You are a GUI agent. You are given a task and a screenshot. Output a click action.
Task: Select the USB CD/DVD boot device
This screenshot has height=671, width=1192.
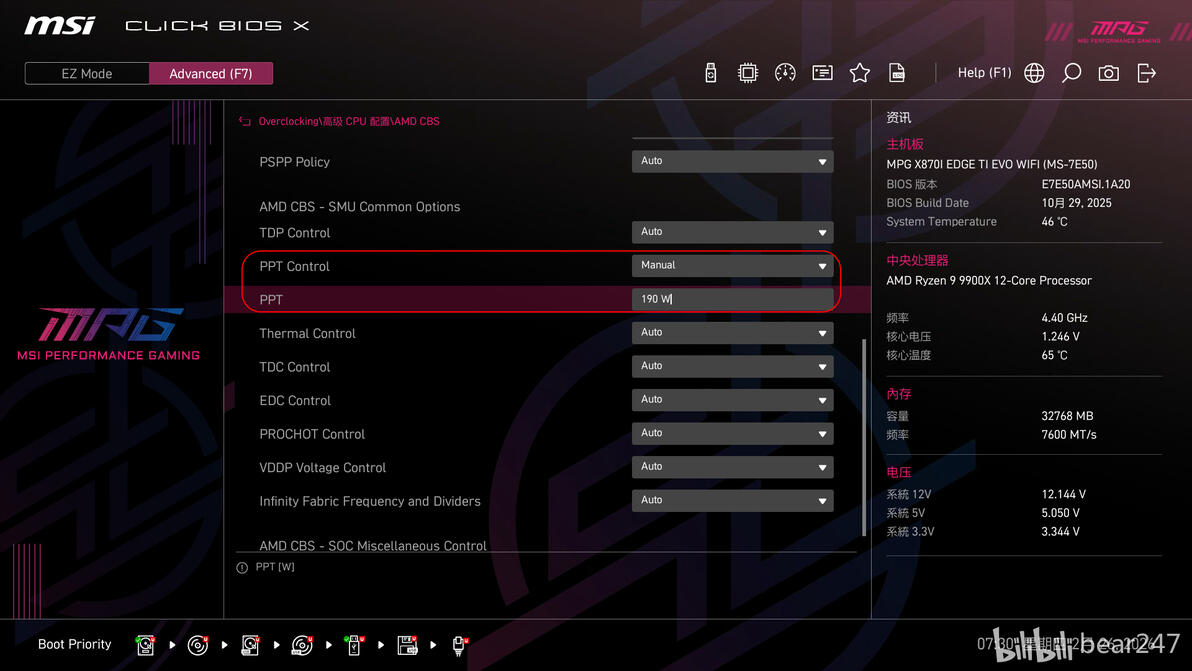(x=303, y=645)
